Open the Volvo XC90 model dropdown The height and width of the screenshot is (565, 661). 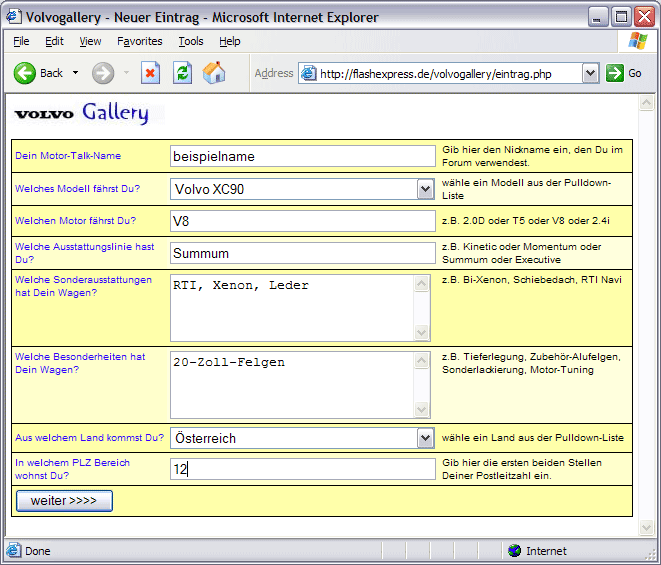tap(425, 189)
